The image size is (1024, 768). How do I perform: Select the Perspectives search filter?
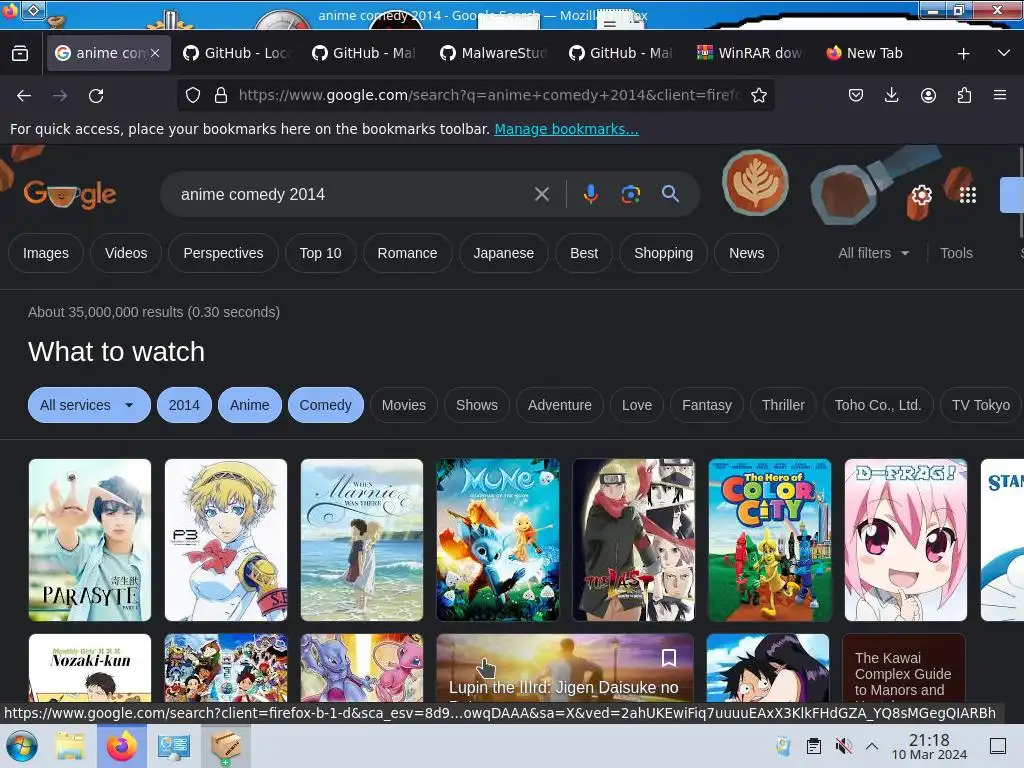(x=223, y=253)
